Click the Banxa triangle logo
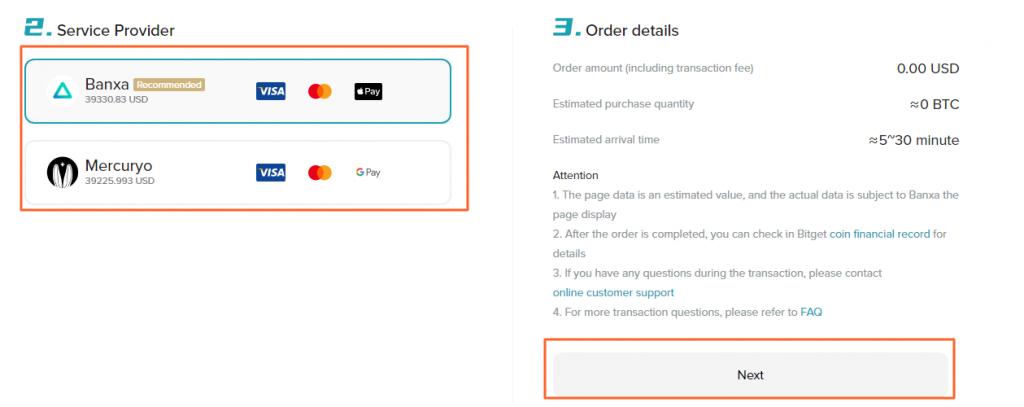1024x407 pixels. [x=62, y=92]
